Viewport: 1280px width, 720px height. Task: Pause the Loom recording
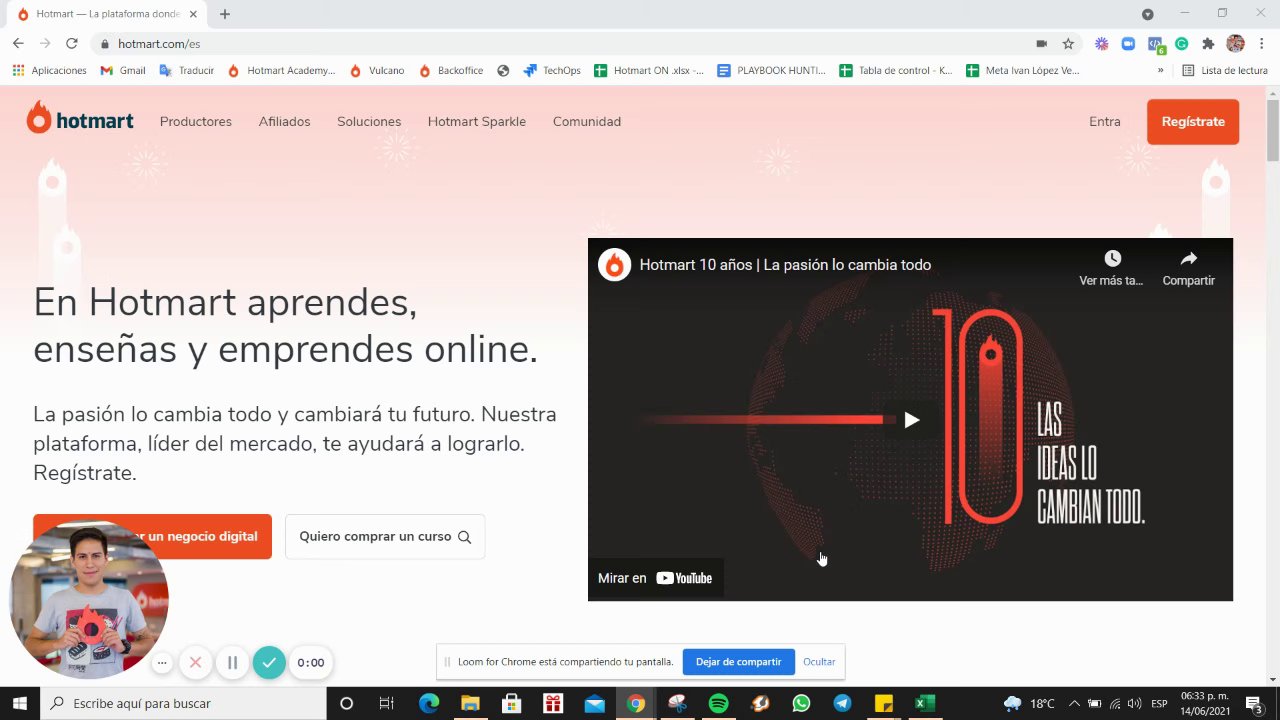click(232, 662)
